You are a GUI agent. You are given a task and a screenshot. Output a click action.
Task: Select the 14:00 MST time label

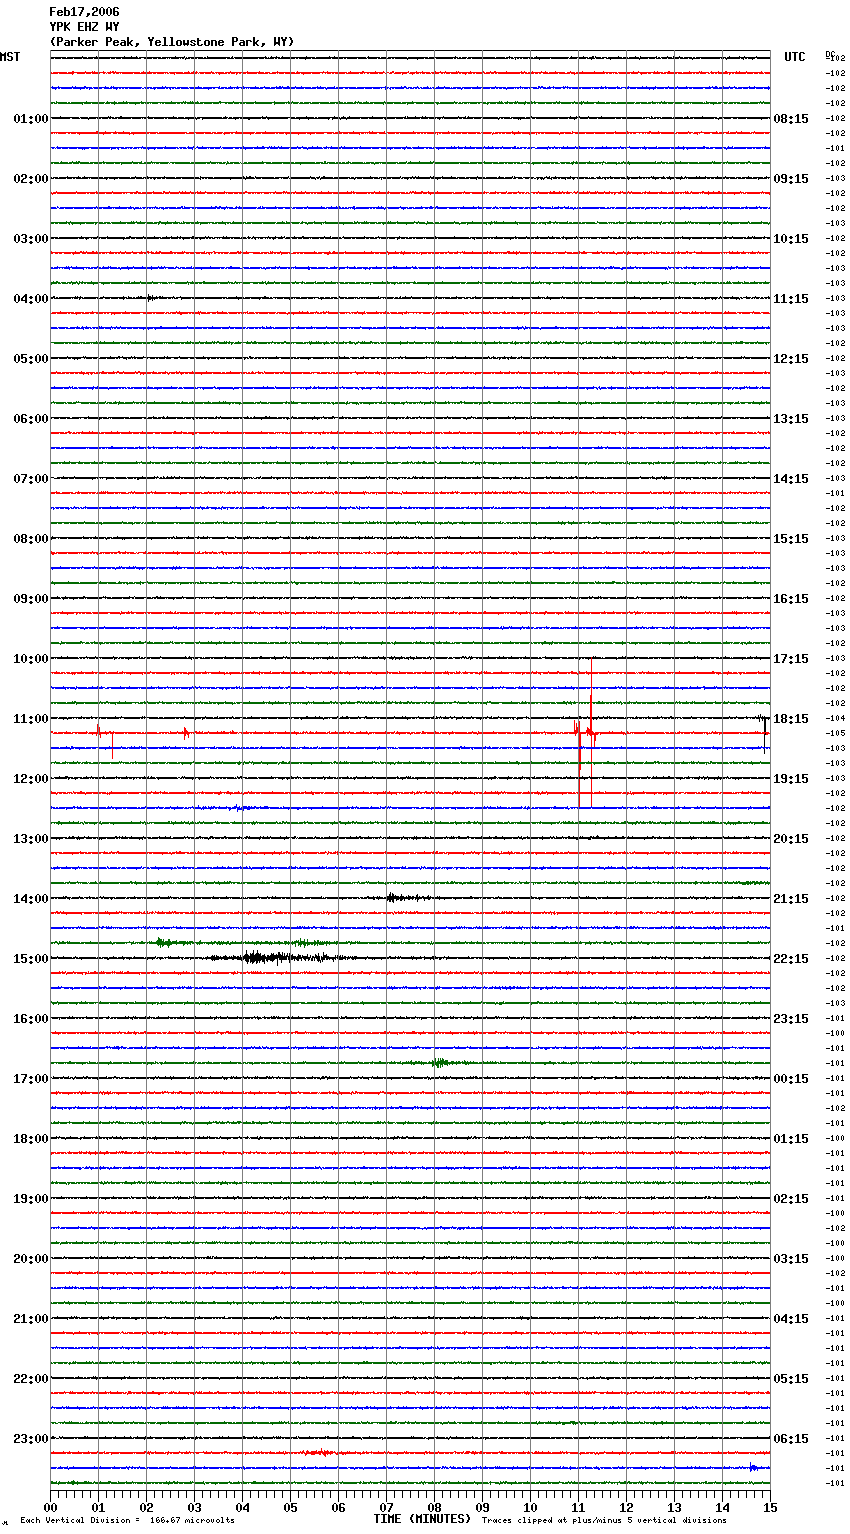[x=30, y=899]
